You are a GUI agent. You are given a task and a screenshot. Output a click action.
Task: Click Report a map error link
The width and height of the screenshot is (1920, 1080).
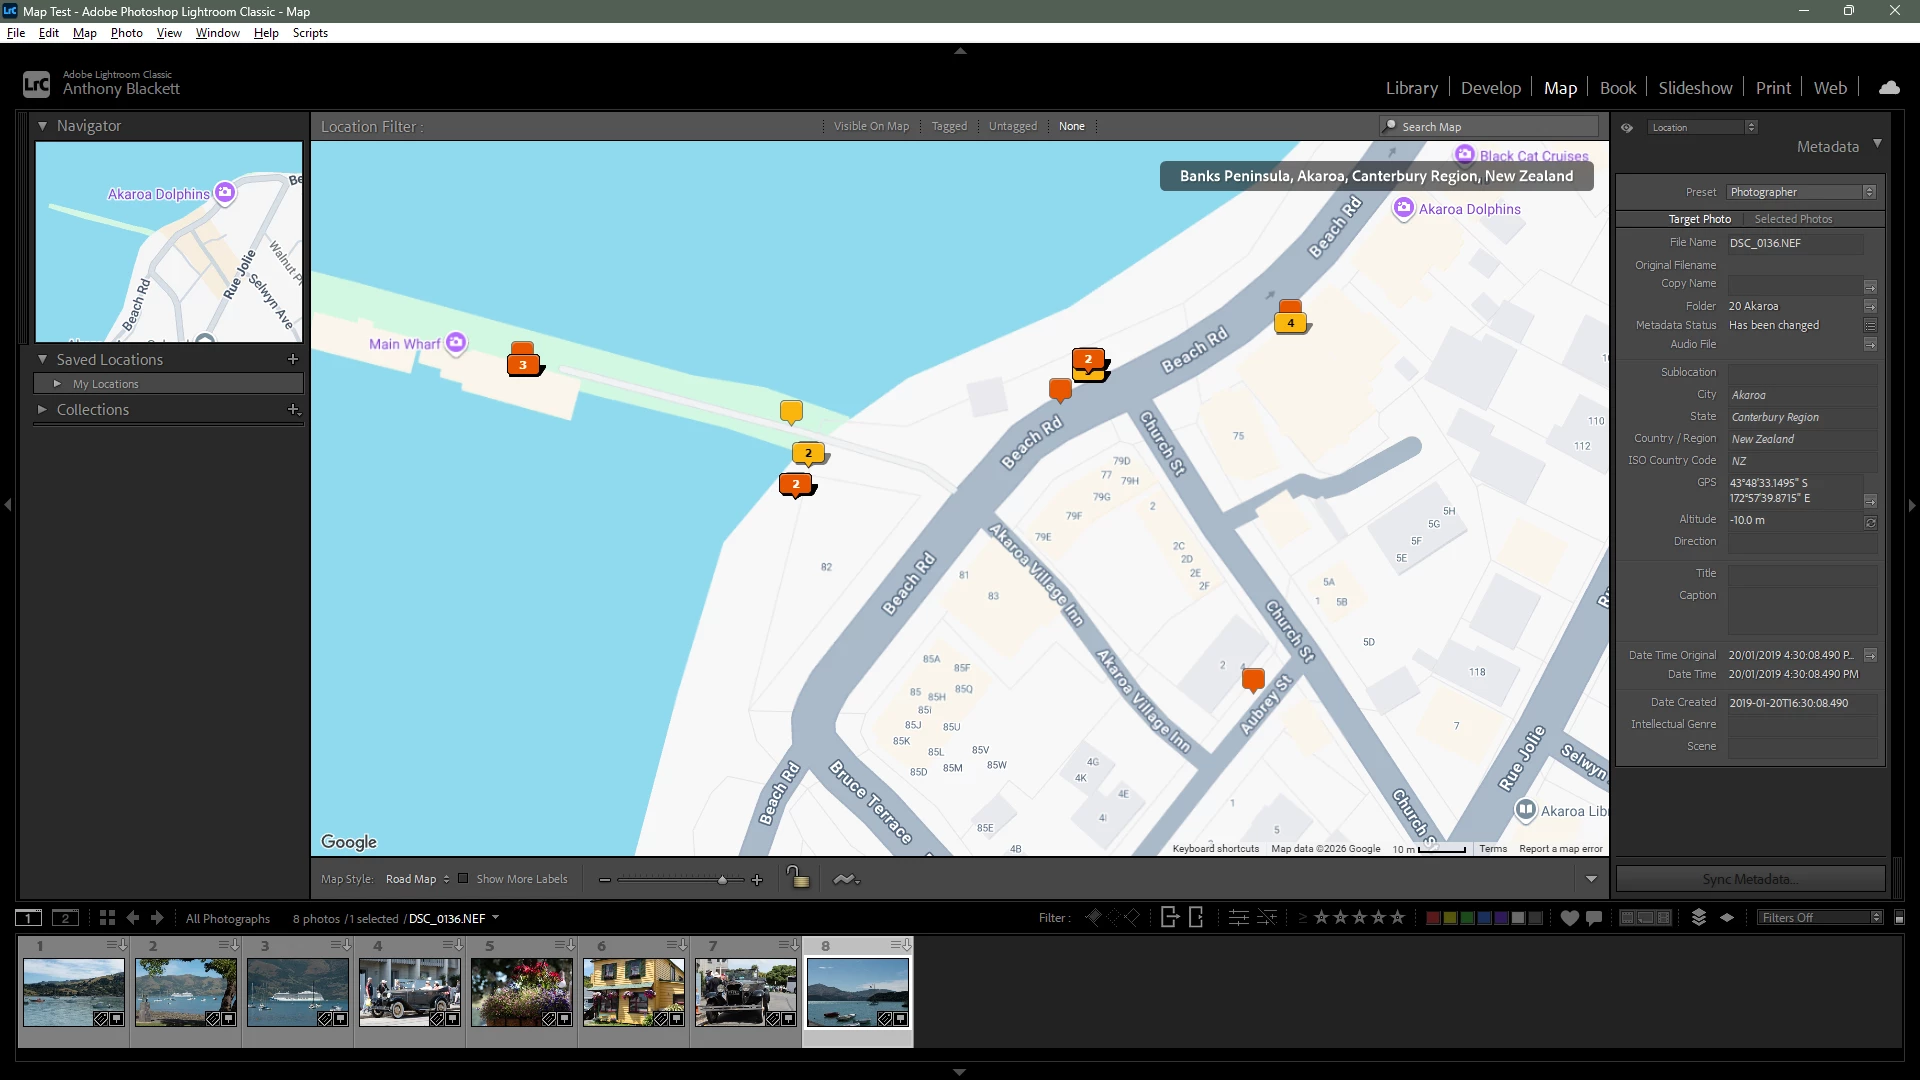[1561, 849]
